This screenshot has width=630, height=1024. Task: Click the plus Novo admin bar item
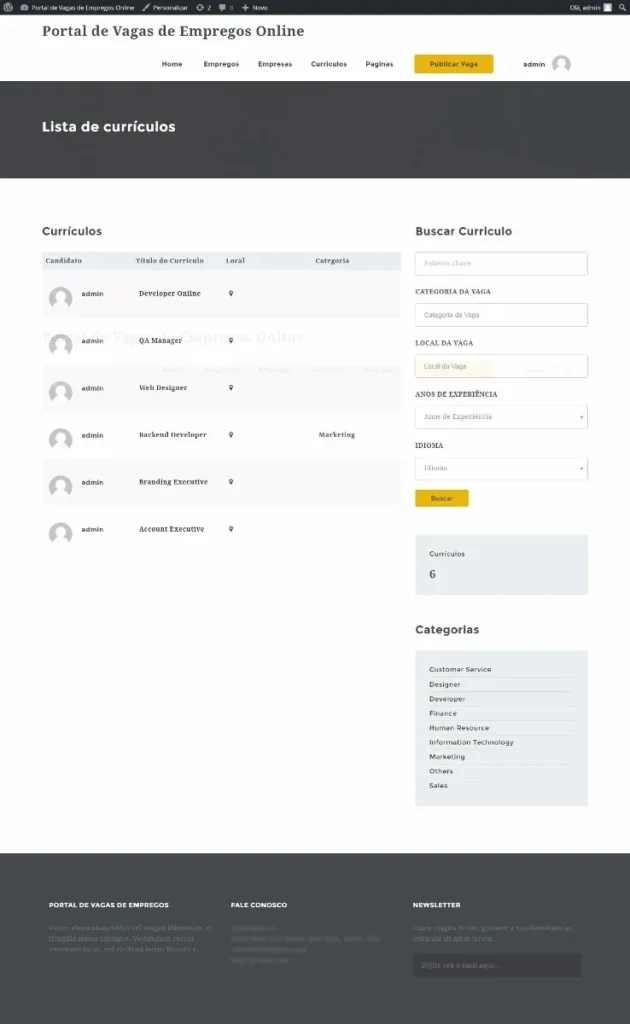pyautogui.click(x=255, y=7)
